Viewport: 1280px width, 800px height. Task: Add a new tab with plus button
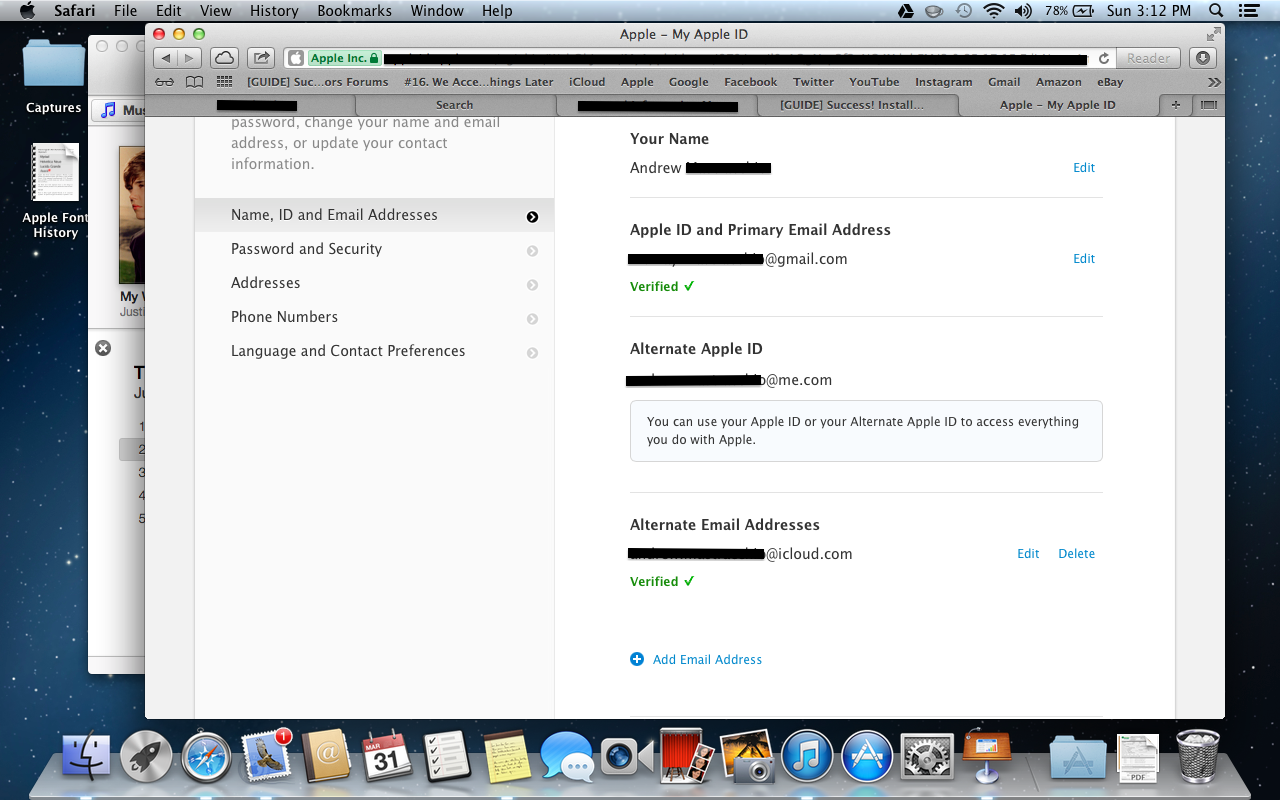click(x=1175, y=105)
